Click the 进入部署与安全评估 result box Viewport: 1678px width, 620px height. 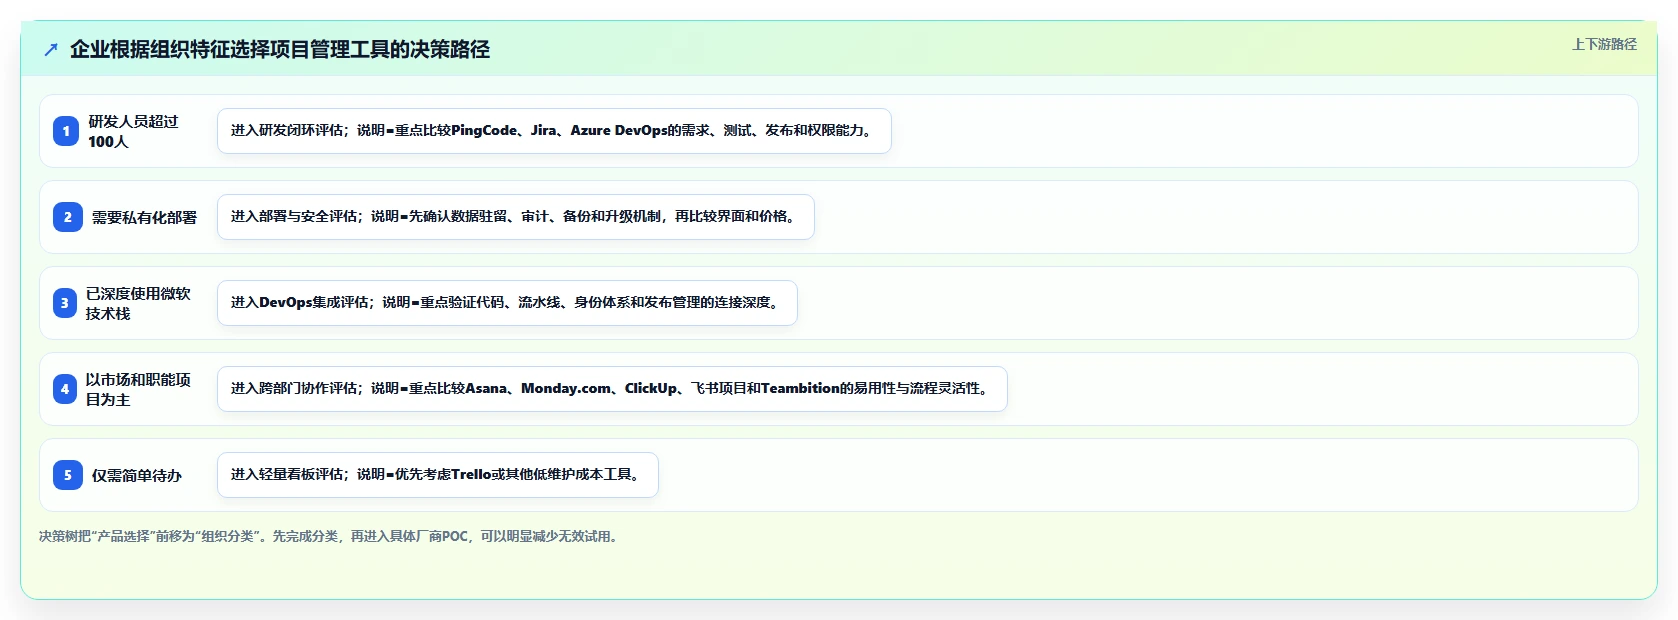[516, 217]
